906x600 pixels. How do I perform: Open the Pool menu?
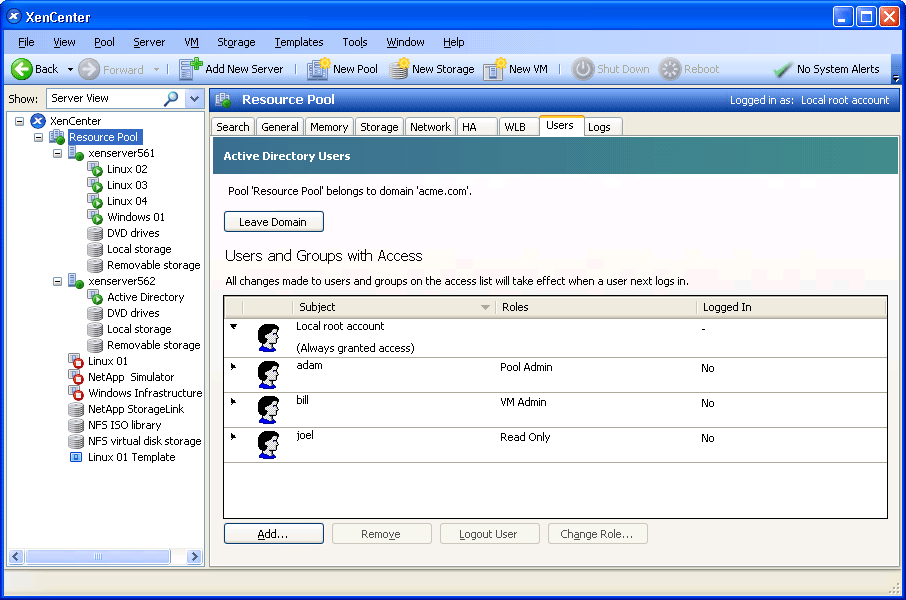point(105,42)
